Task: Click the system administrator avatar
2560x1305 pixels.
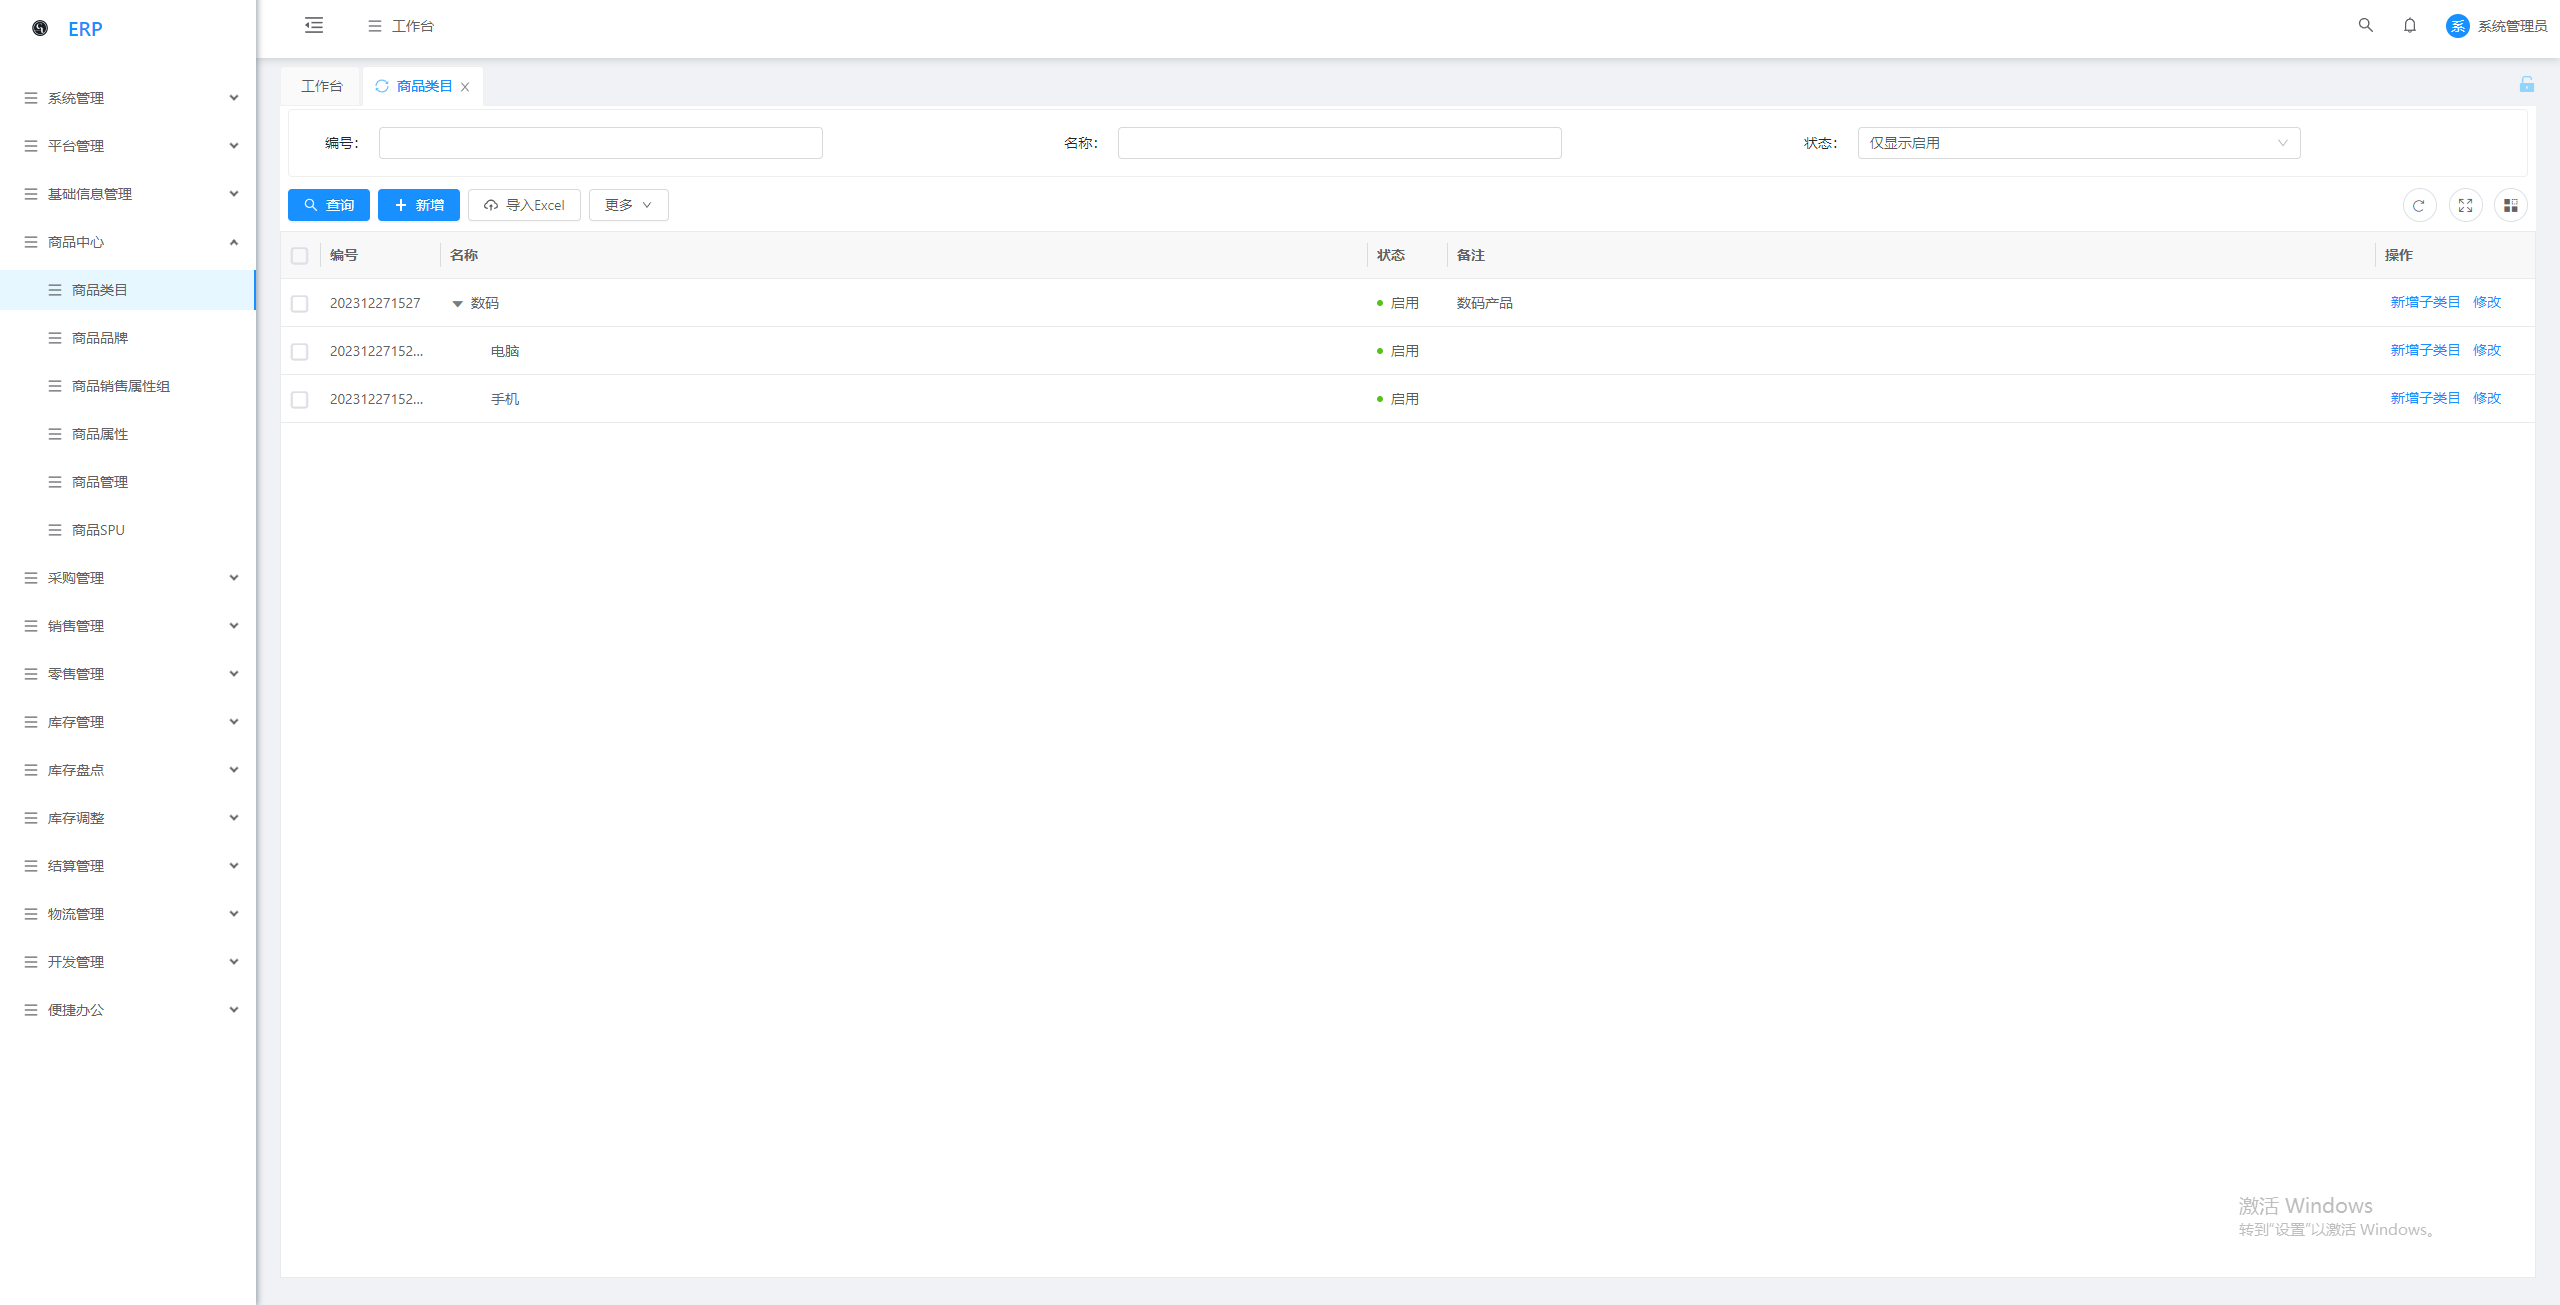Action: point(2457,26)
